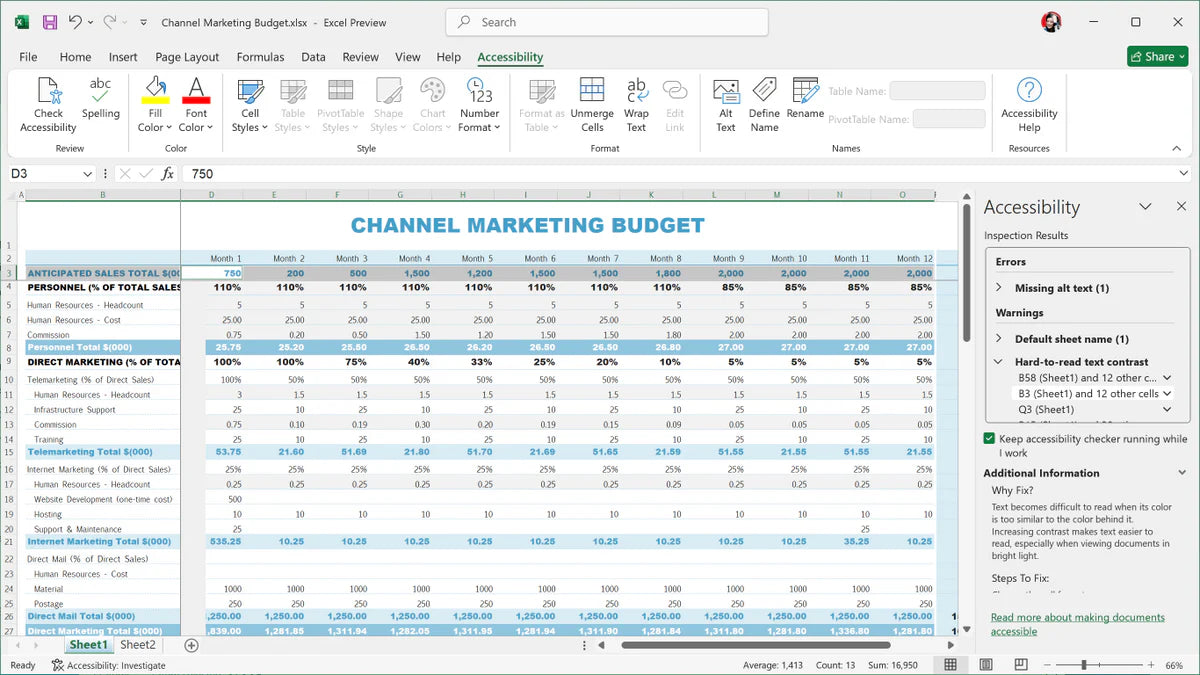Collapse Hard-to-read text contrast warning
Image resolution: width=1200 pixels, height=675 pixels.
pos(999,362)
